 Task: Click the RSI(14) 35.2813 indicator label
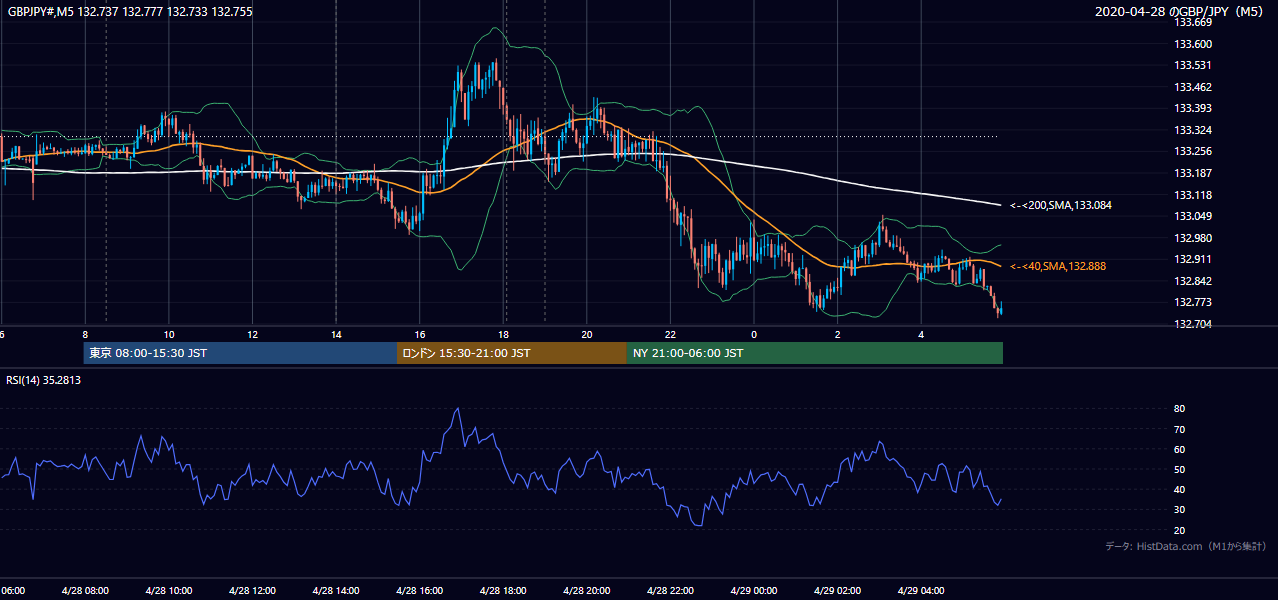(43, 379)
